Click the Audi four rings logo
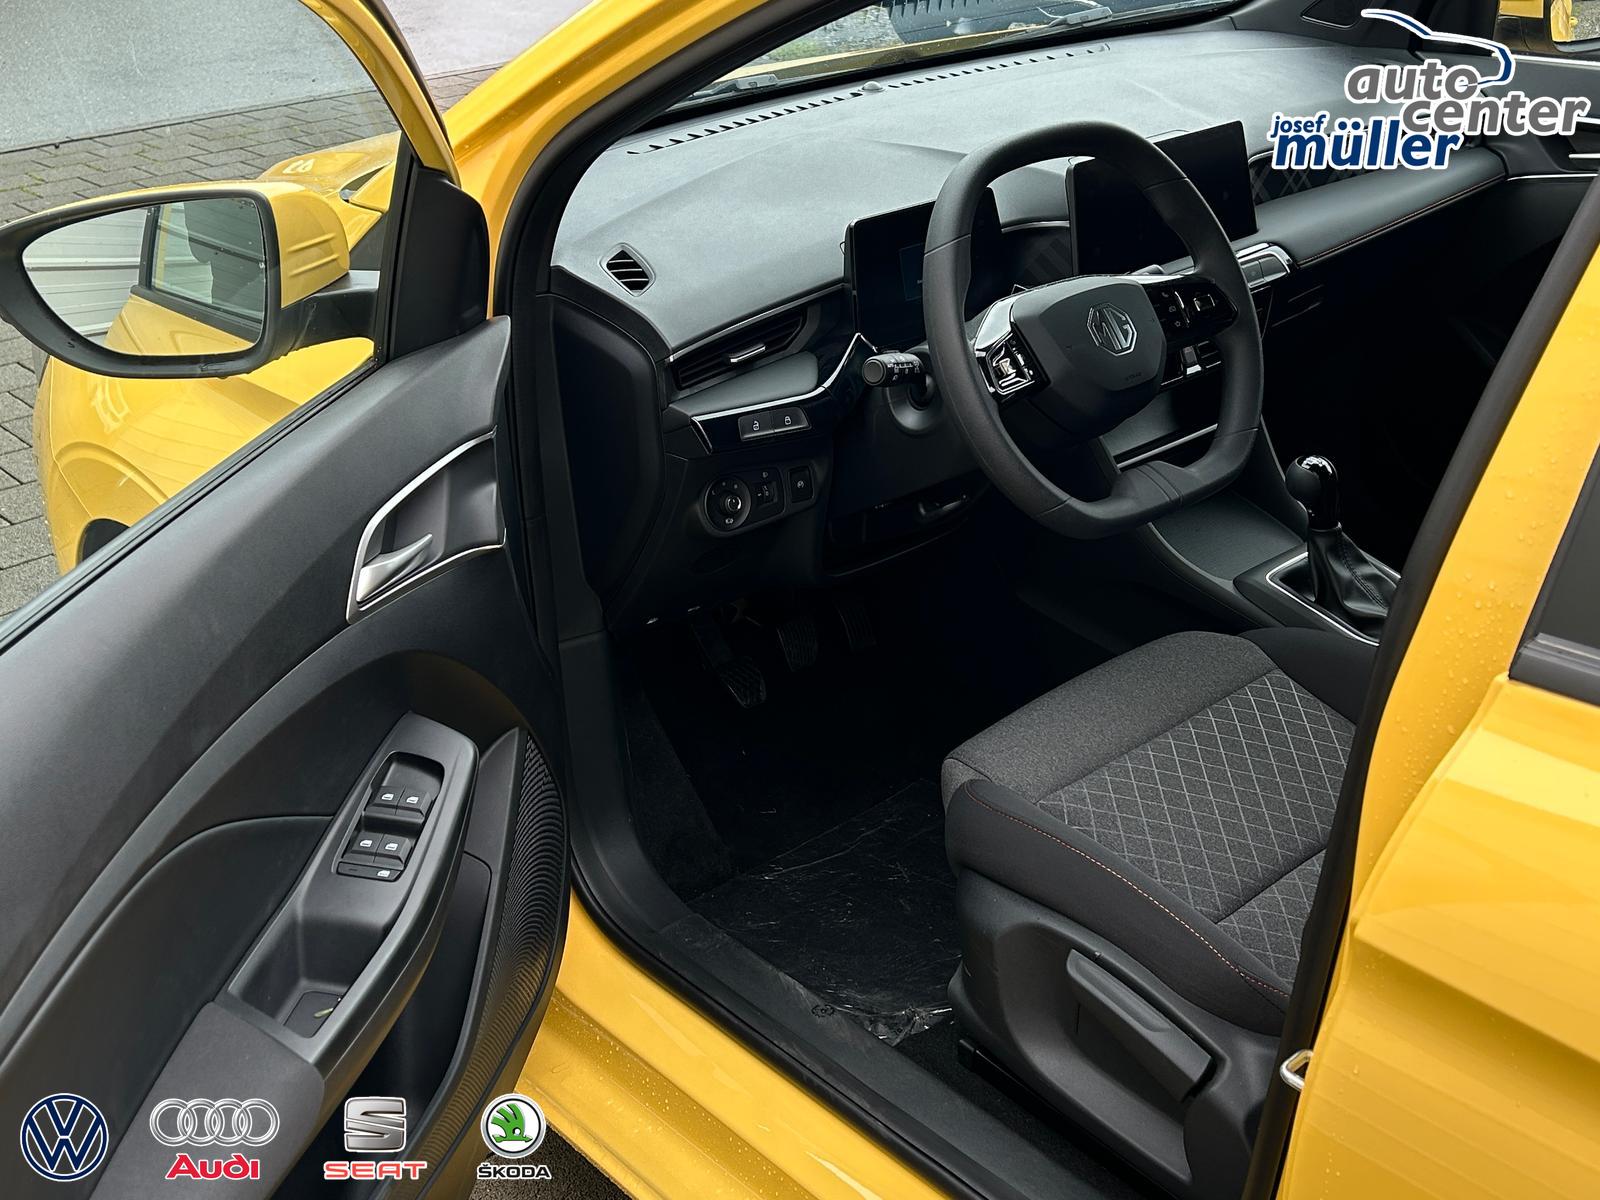Viewport: 1600px width, 1200px height. tap(214, 1122)
